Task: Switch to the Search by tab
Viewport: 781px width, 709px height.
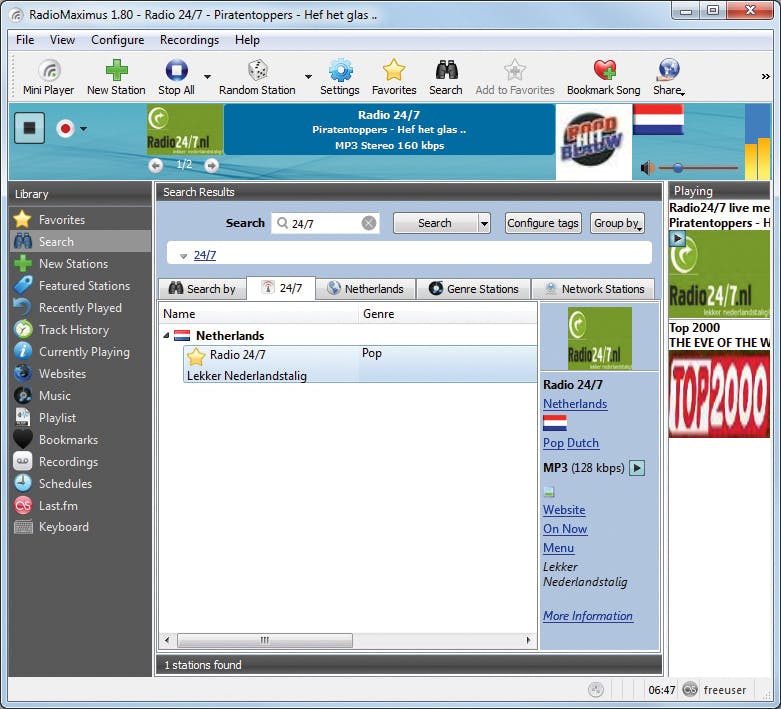Action: (x=202, y=289)
